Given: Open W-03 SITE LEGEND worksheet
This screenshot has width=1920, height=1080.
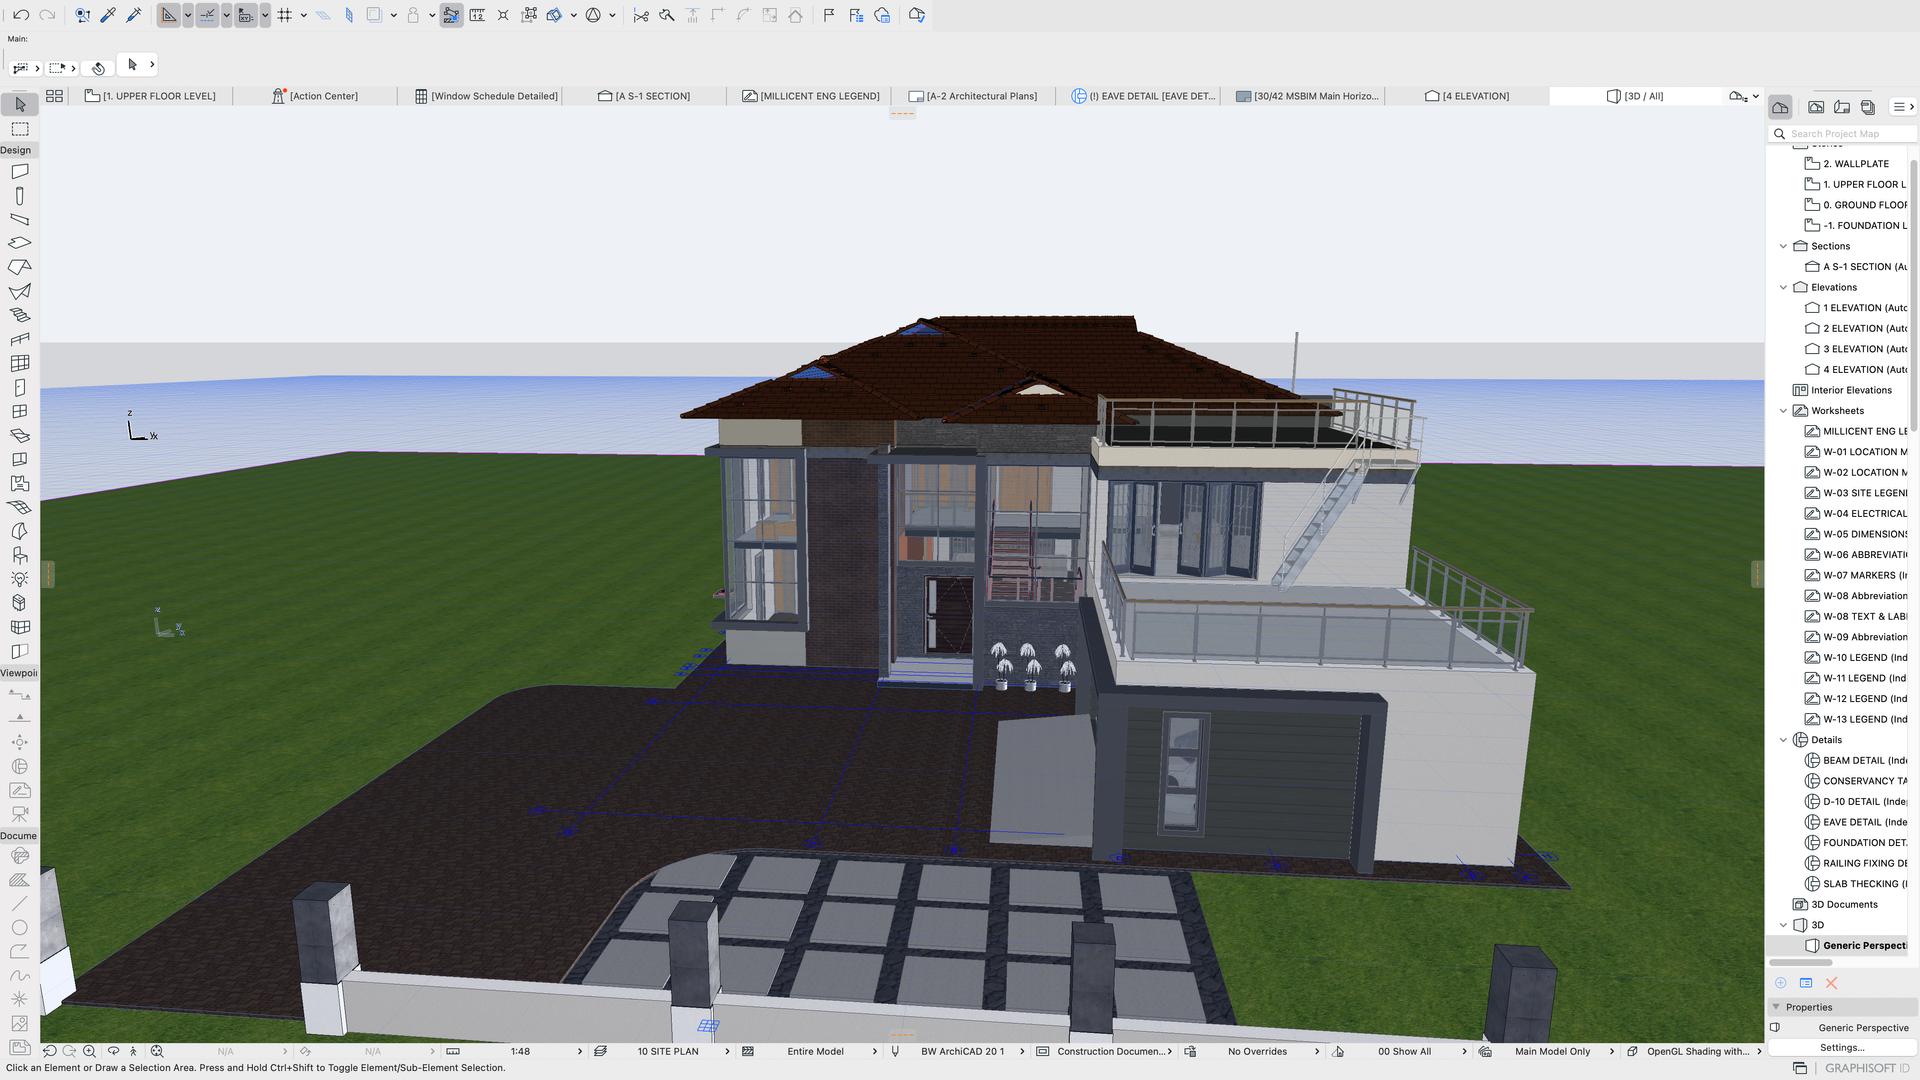Looking at the screenshot, I should pyautogui.click(x=1864, y=493).
